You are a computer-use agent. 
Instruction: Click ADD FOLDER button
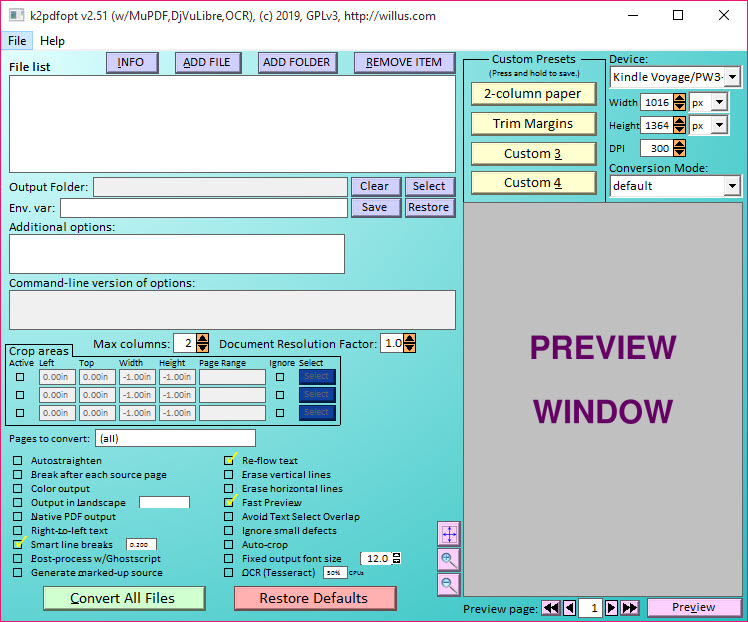(x=298, y=62)
